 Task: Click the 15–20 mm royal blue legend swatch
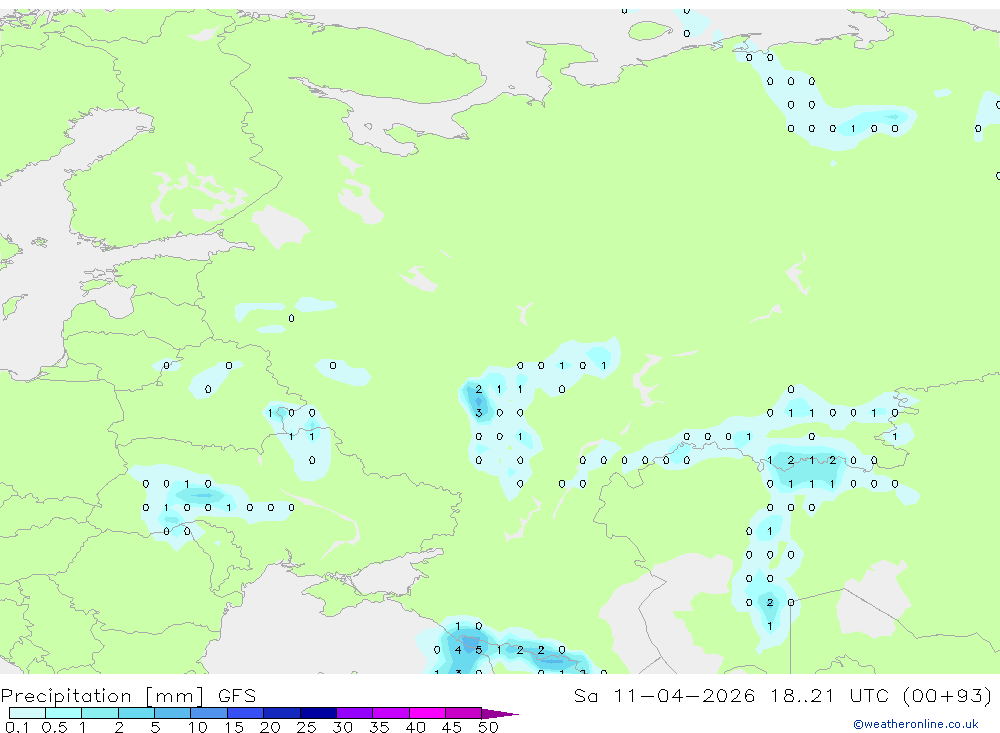246,713
